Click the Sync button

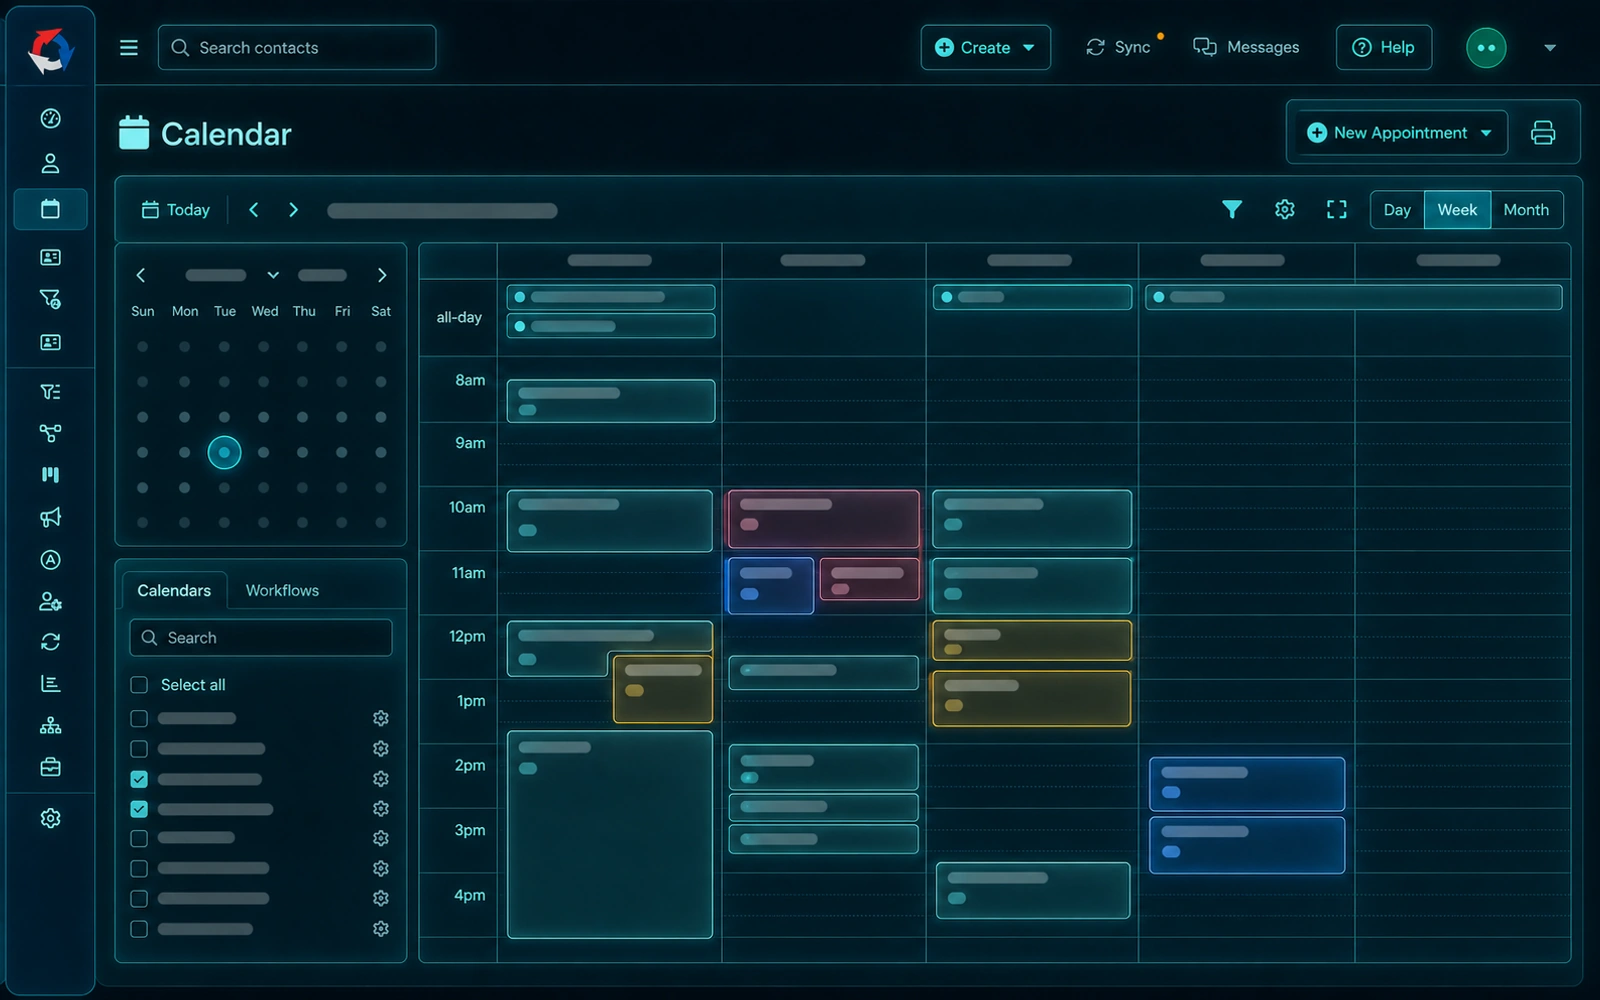pyautogui.click(x=1119, y=48)
